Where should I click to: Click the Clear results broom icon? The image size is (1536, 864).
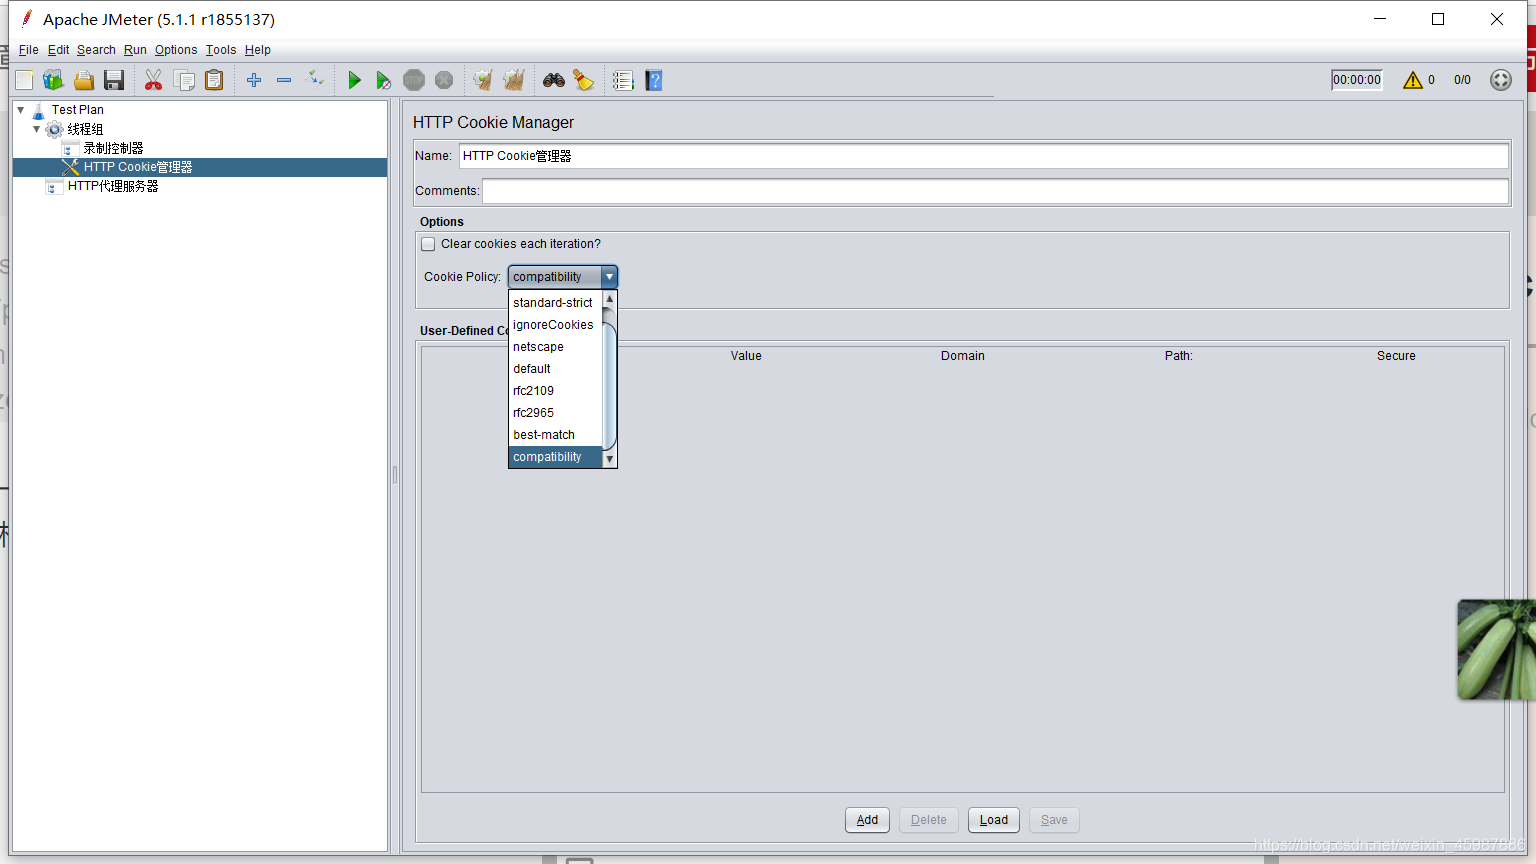483,80
